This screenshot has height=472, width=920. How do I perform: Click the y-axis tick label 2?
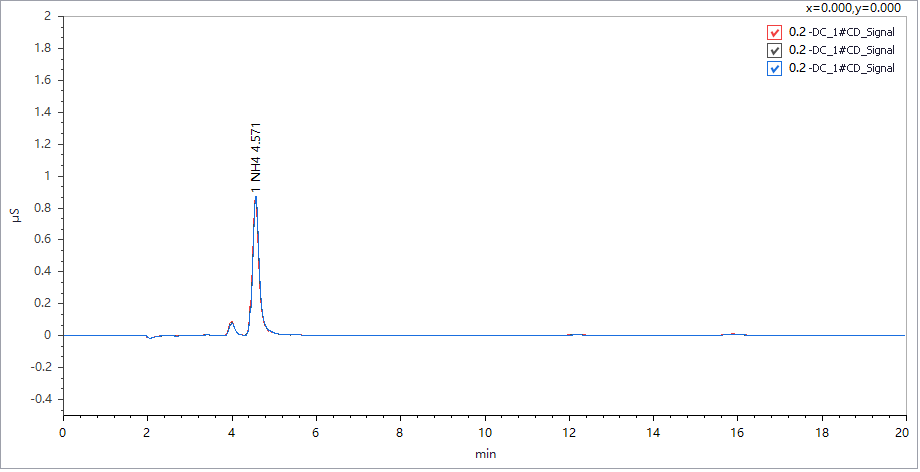[x=50, y=16]
